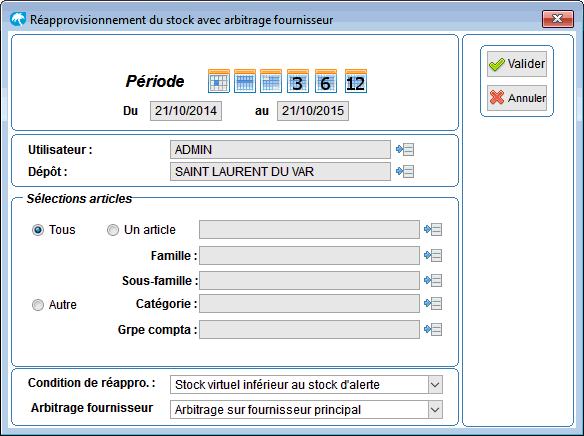Open the Famille lookup list icon
The height and width of the screenshot is (436, 584).
(x=433, y=255)
